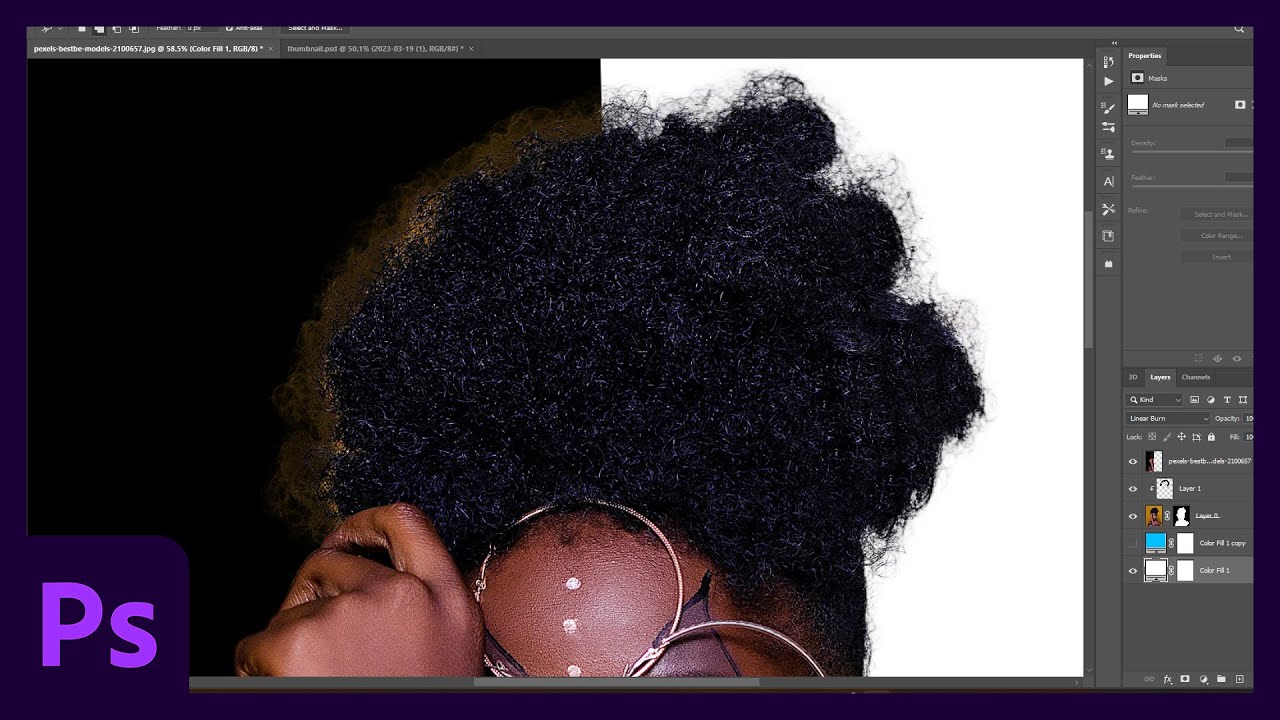
Task: Select New selection mode icon in options bar
Action: pyautogui.click(x=81, y=29)
